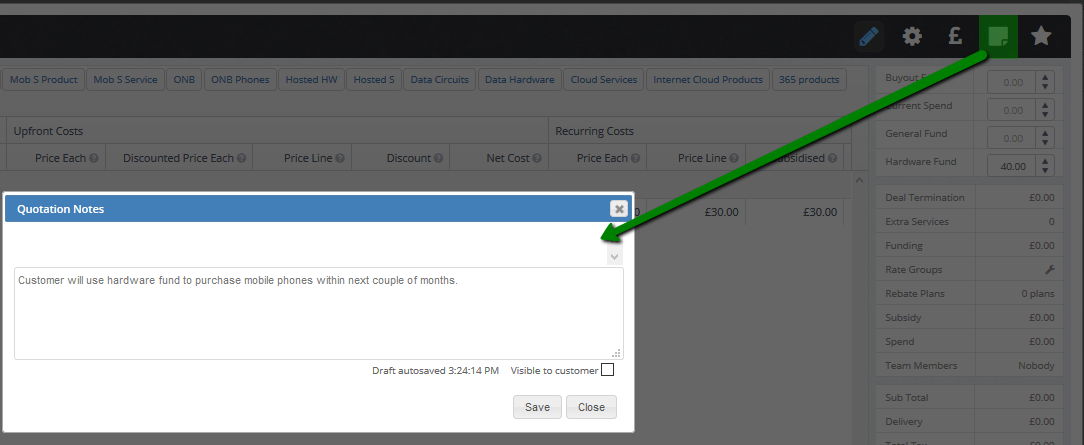Show help icon next to Net Cost
1084x445 pixels.
pos(537,158)
